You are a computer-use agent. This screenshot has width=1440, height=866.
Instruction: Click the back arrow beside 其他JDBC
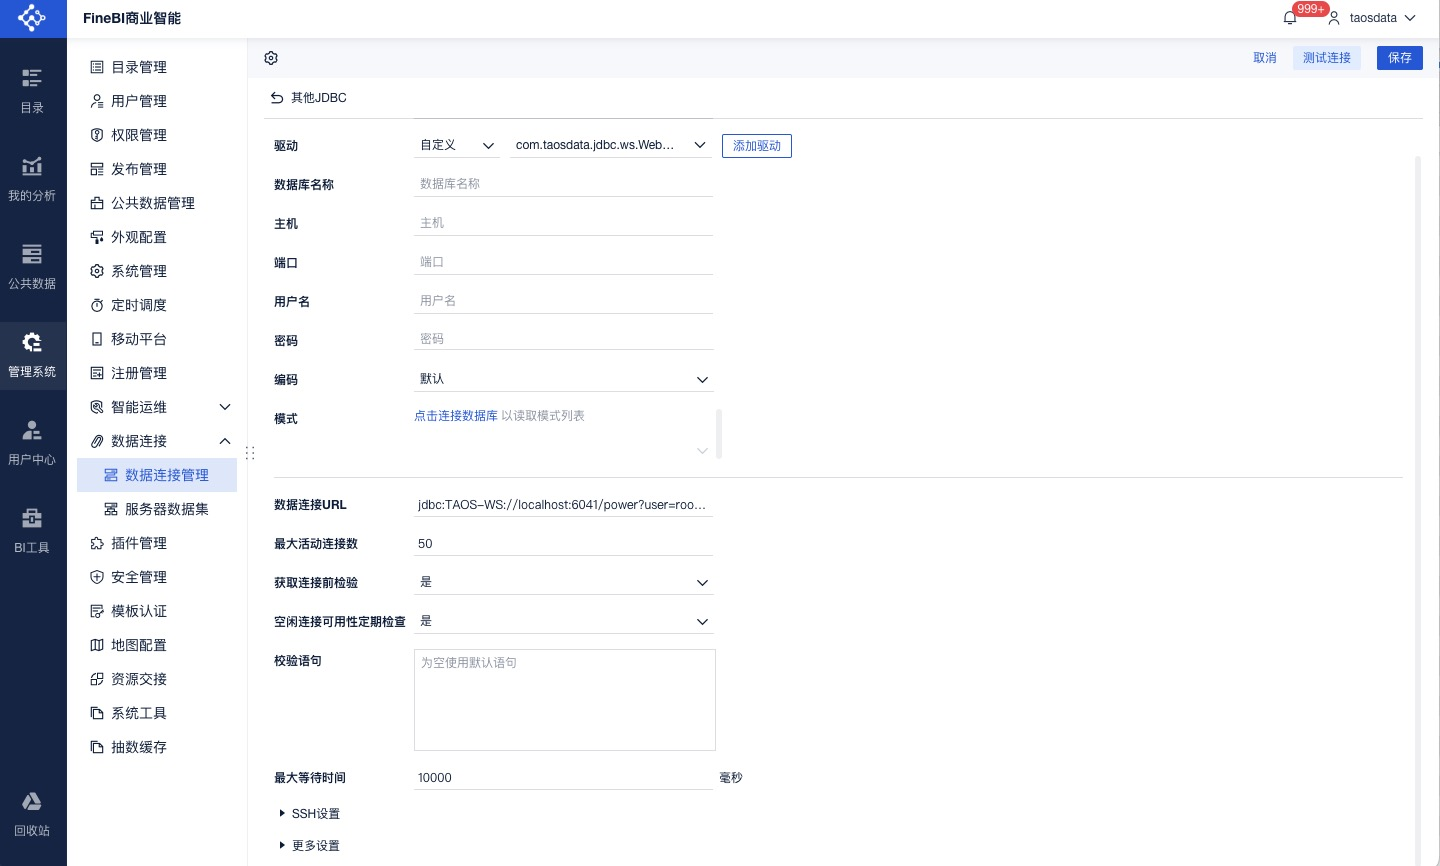point(277,98)
